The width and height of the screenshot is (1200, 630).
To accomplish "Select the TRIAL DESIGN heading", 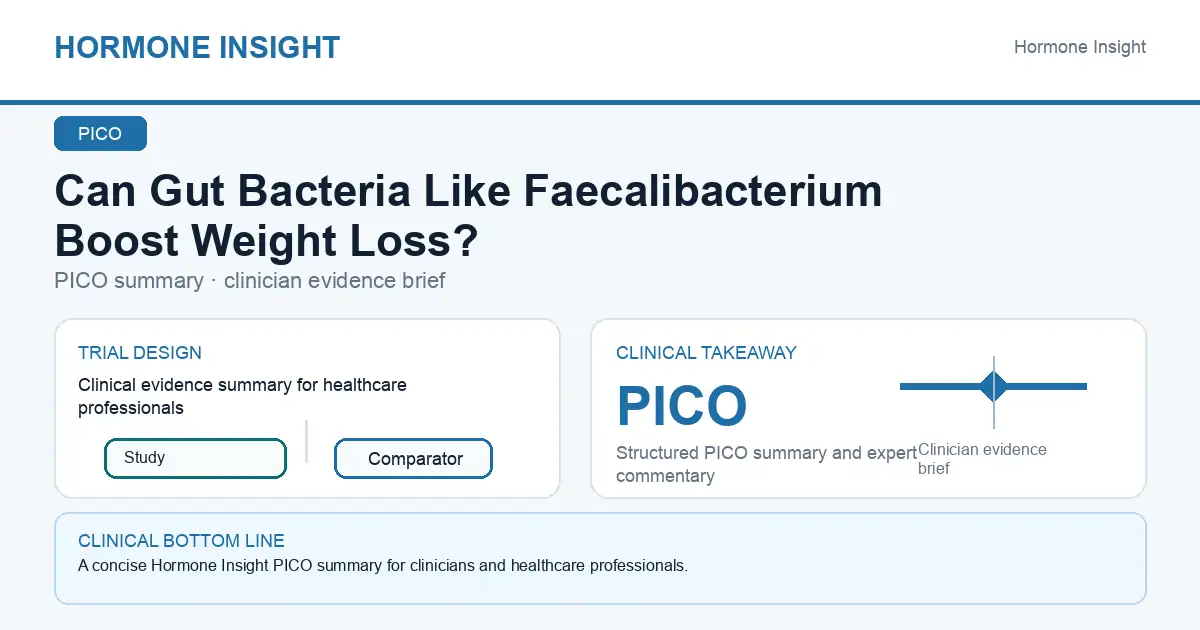I will coord(140,353).
